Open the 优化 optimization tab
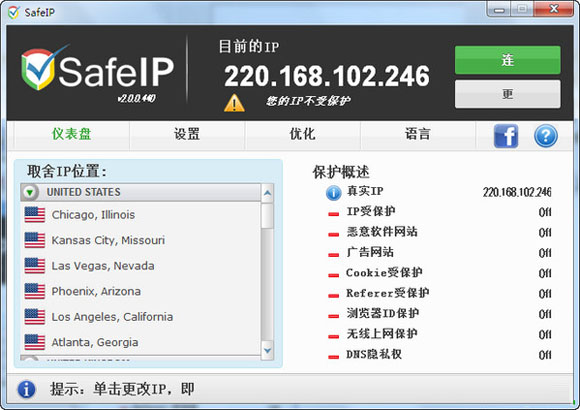The width and height of the screenshot is (580, 410). click(x=303, y=134)
